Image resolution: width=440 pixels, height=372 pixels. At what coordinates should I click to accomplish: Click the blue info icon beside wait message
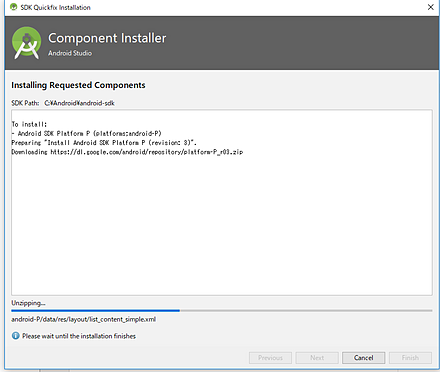click(16, 336)
